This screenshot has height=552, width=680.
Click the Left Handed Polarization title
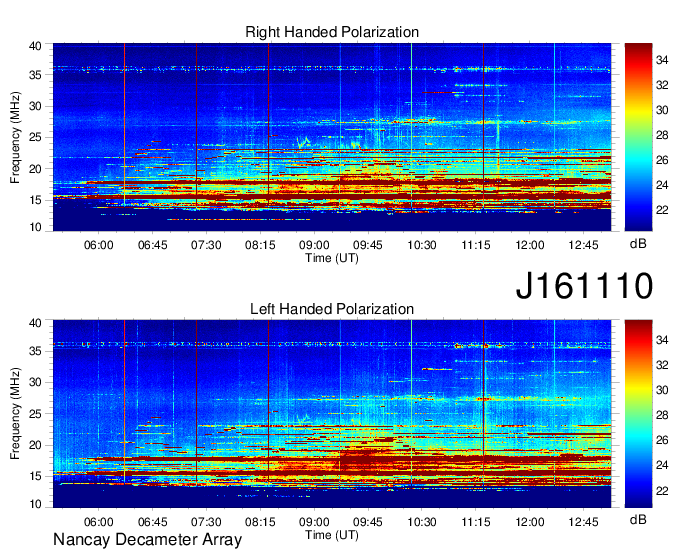pyautogui.click(x=332, y=309)
